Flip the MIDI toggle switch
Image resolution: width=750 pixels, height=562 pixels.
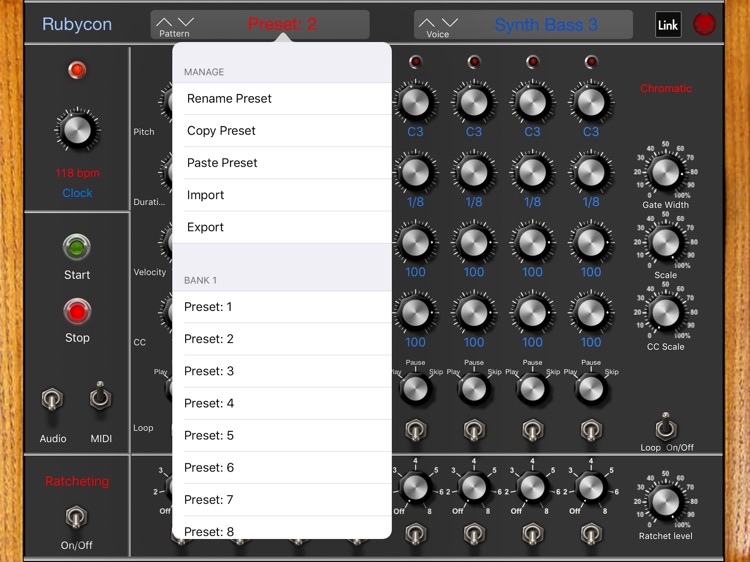(100, 397)
